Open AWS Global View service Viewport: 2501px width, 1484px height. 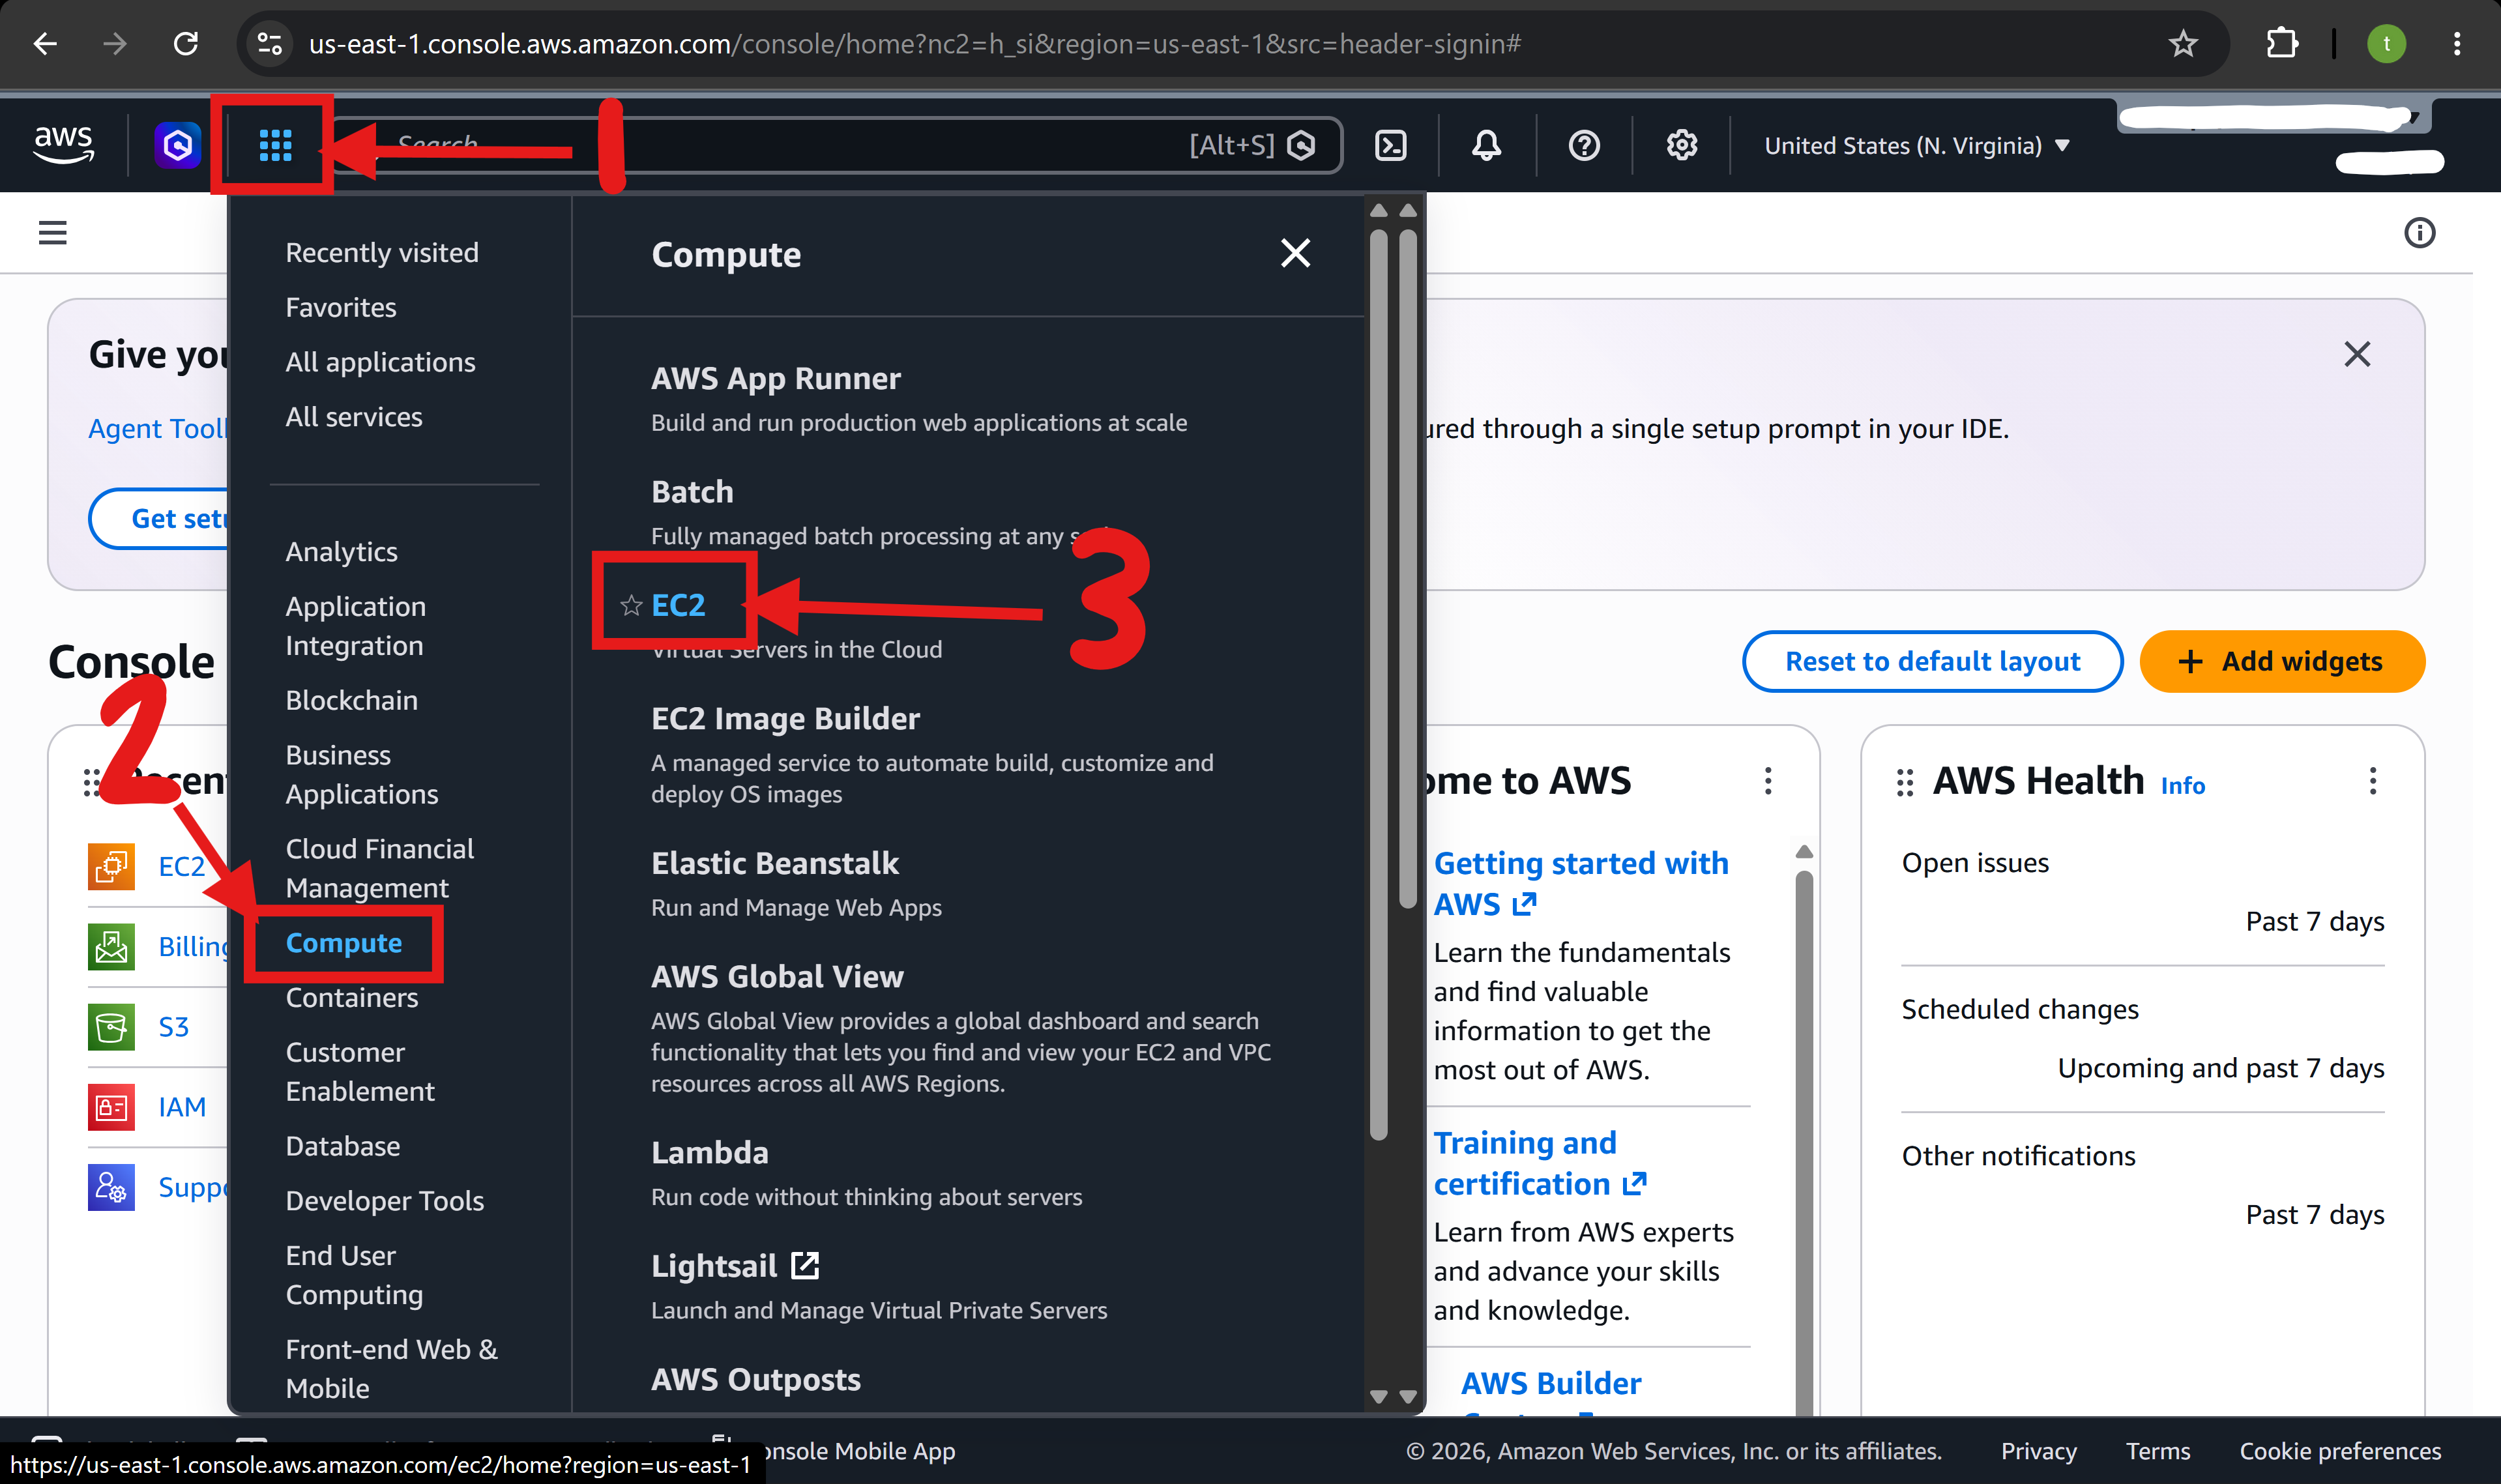pos(777,976)
